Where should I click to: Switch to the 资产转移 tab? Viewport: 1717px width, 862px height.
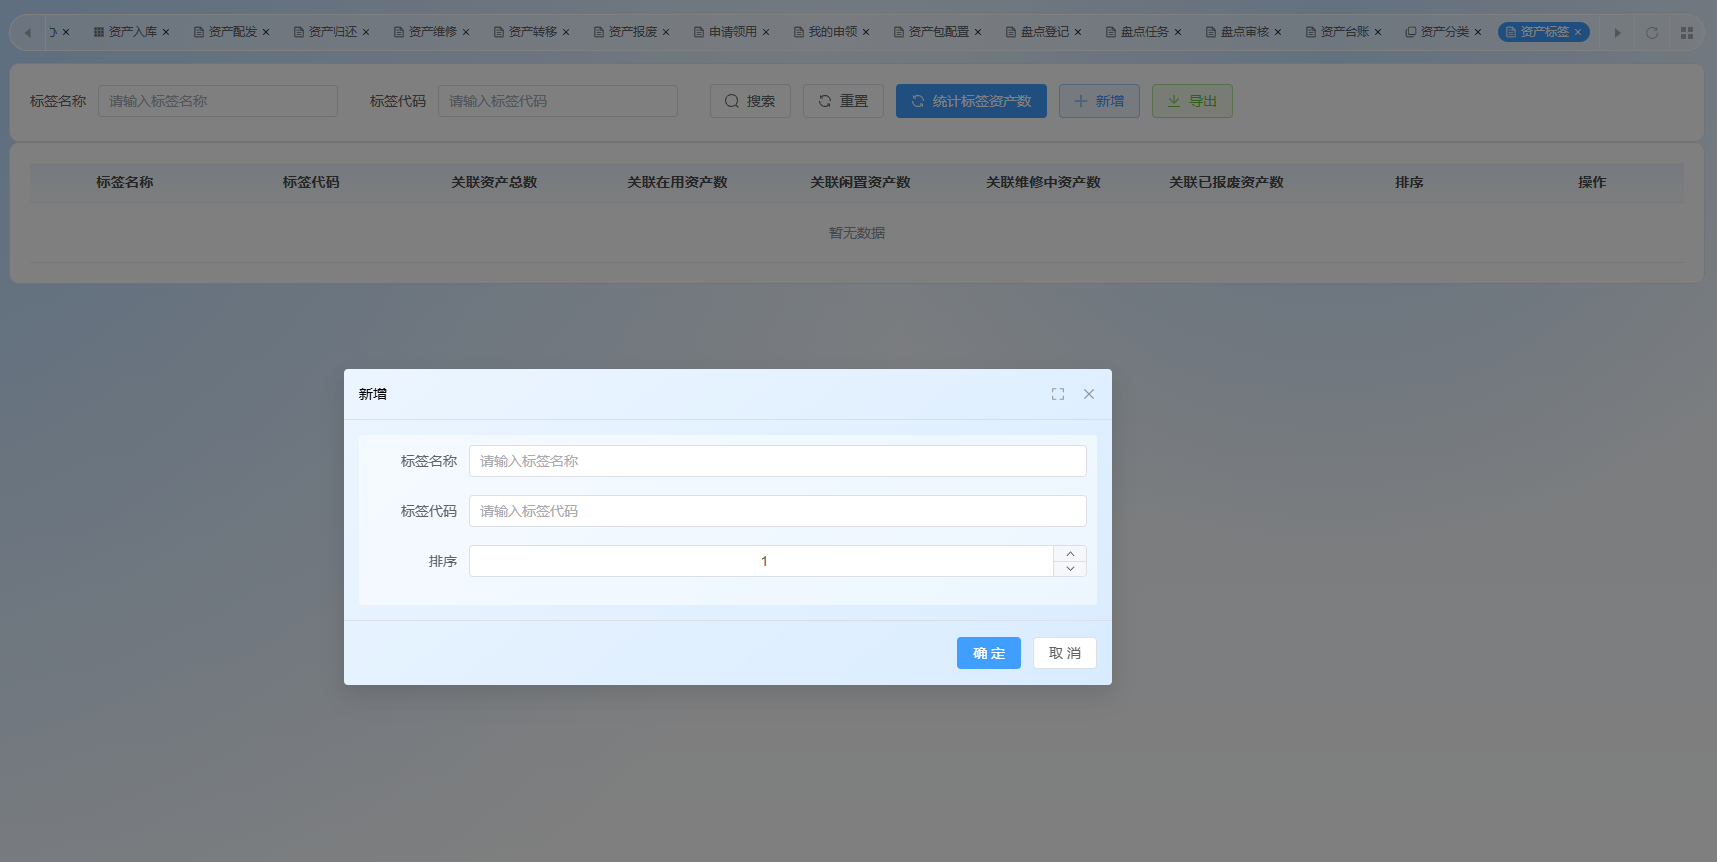coord(532,32)
